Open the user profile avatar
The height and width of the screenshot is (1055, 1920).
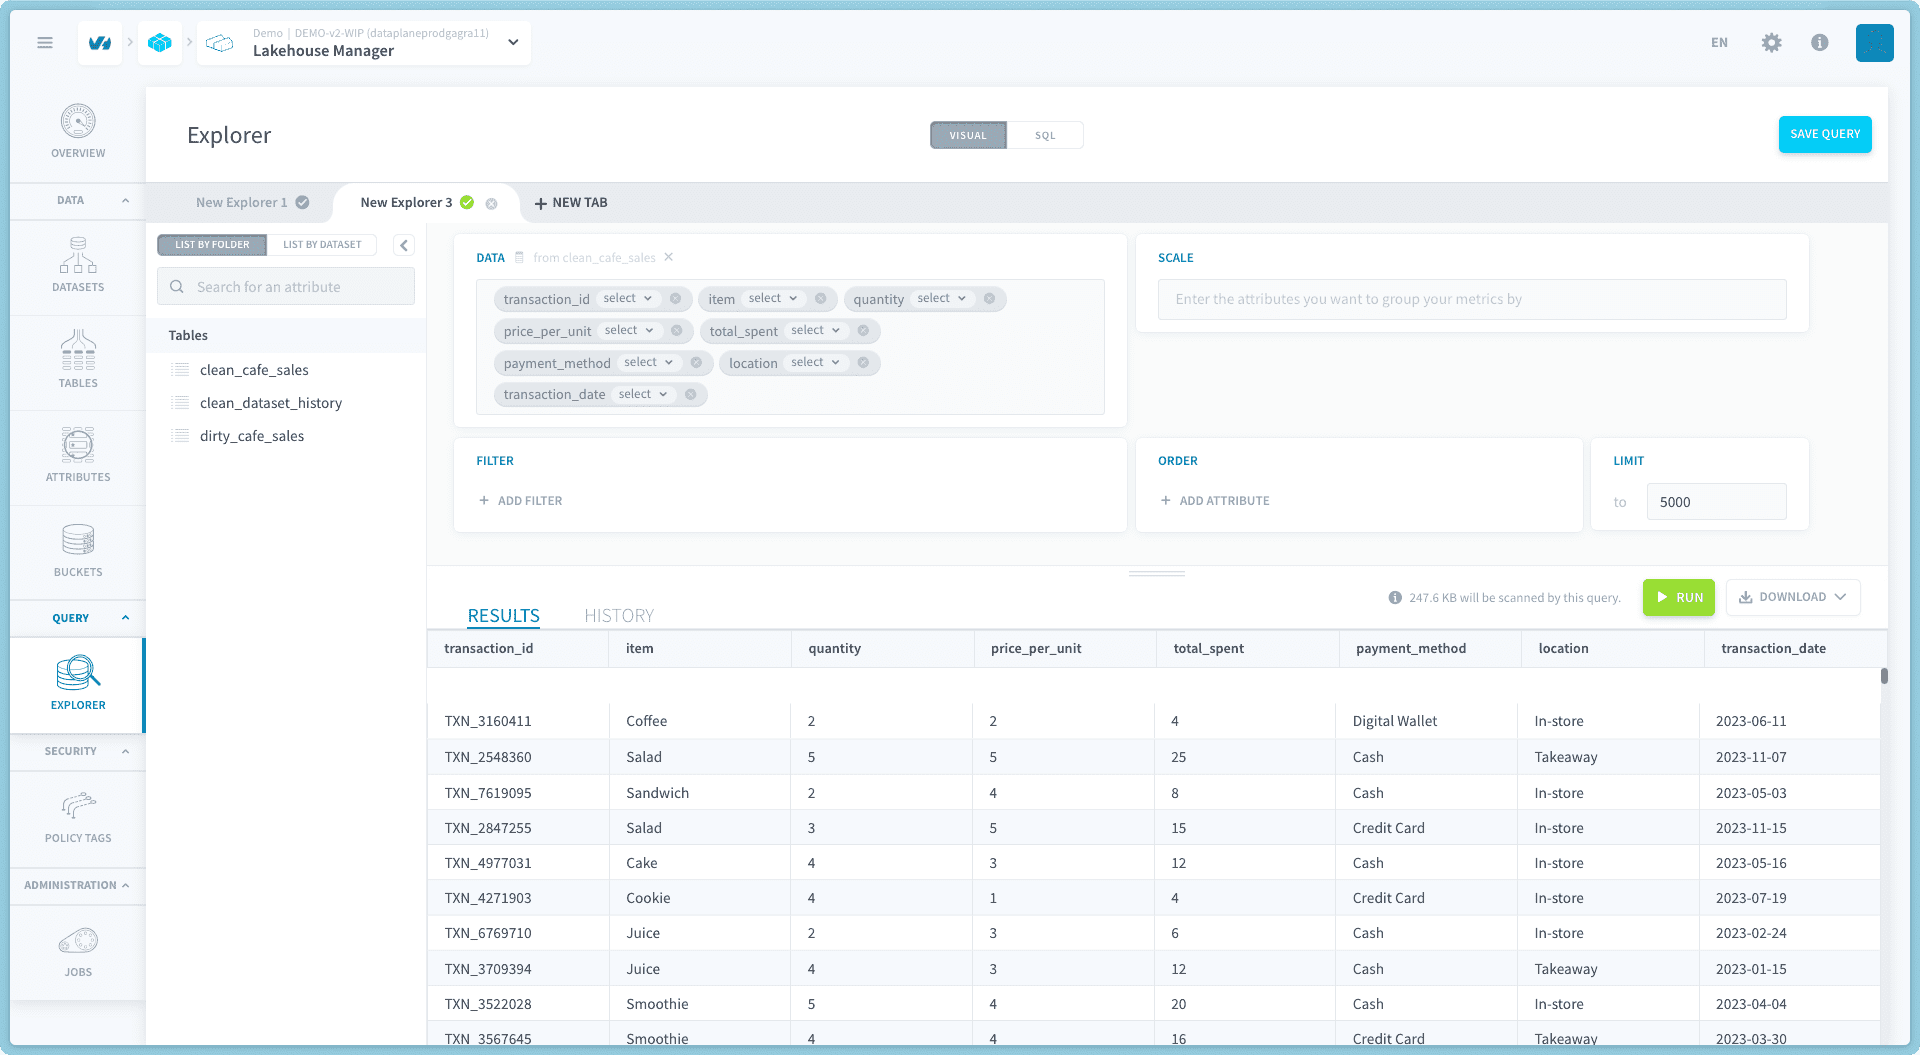click(1874, 43)
